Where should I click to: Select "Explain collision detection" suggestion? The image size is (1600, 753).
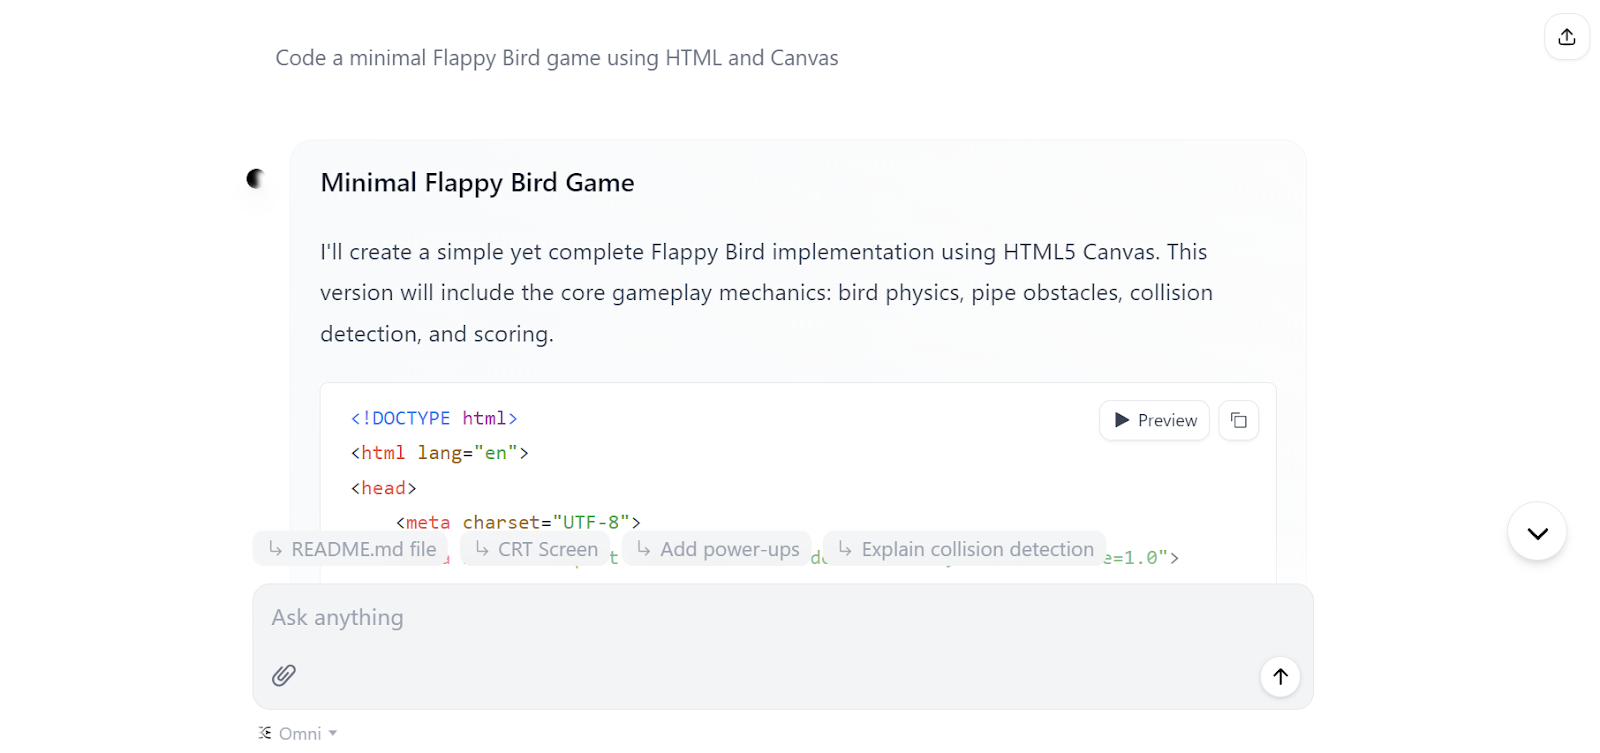965,549
